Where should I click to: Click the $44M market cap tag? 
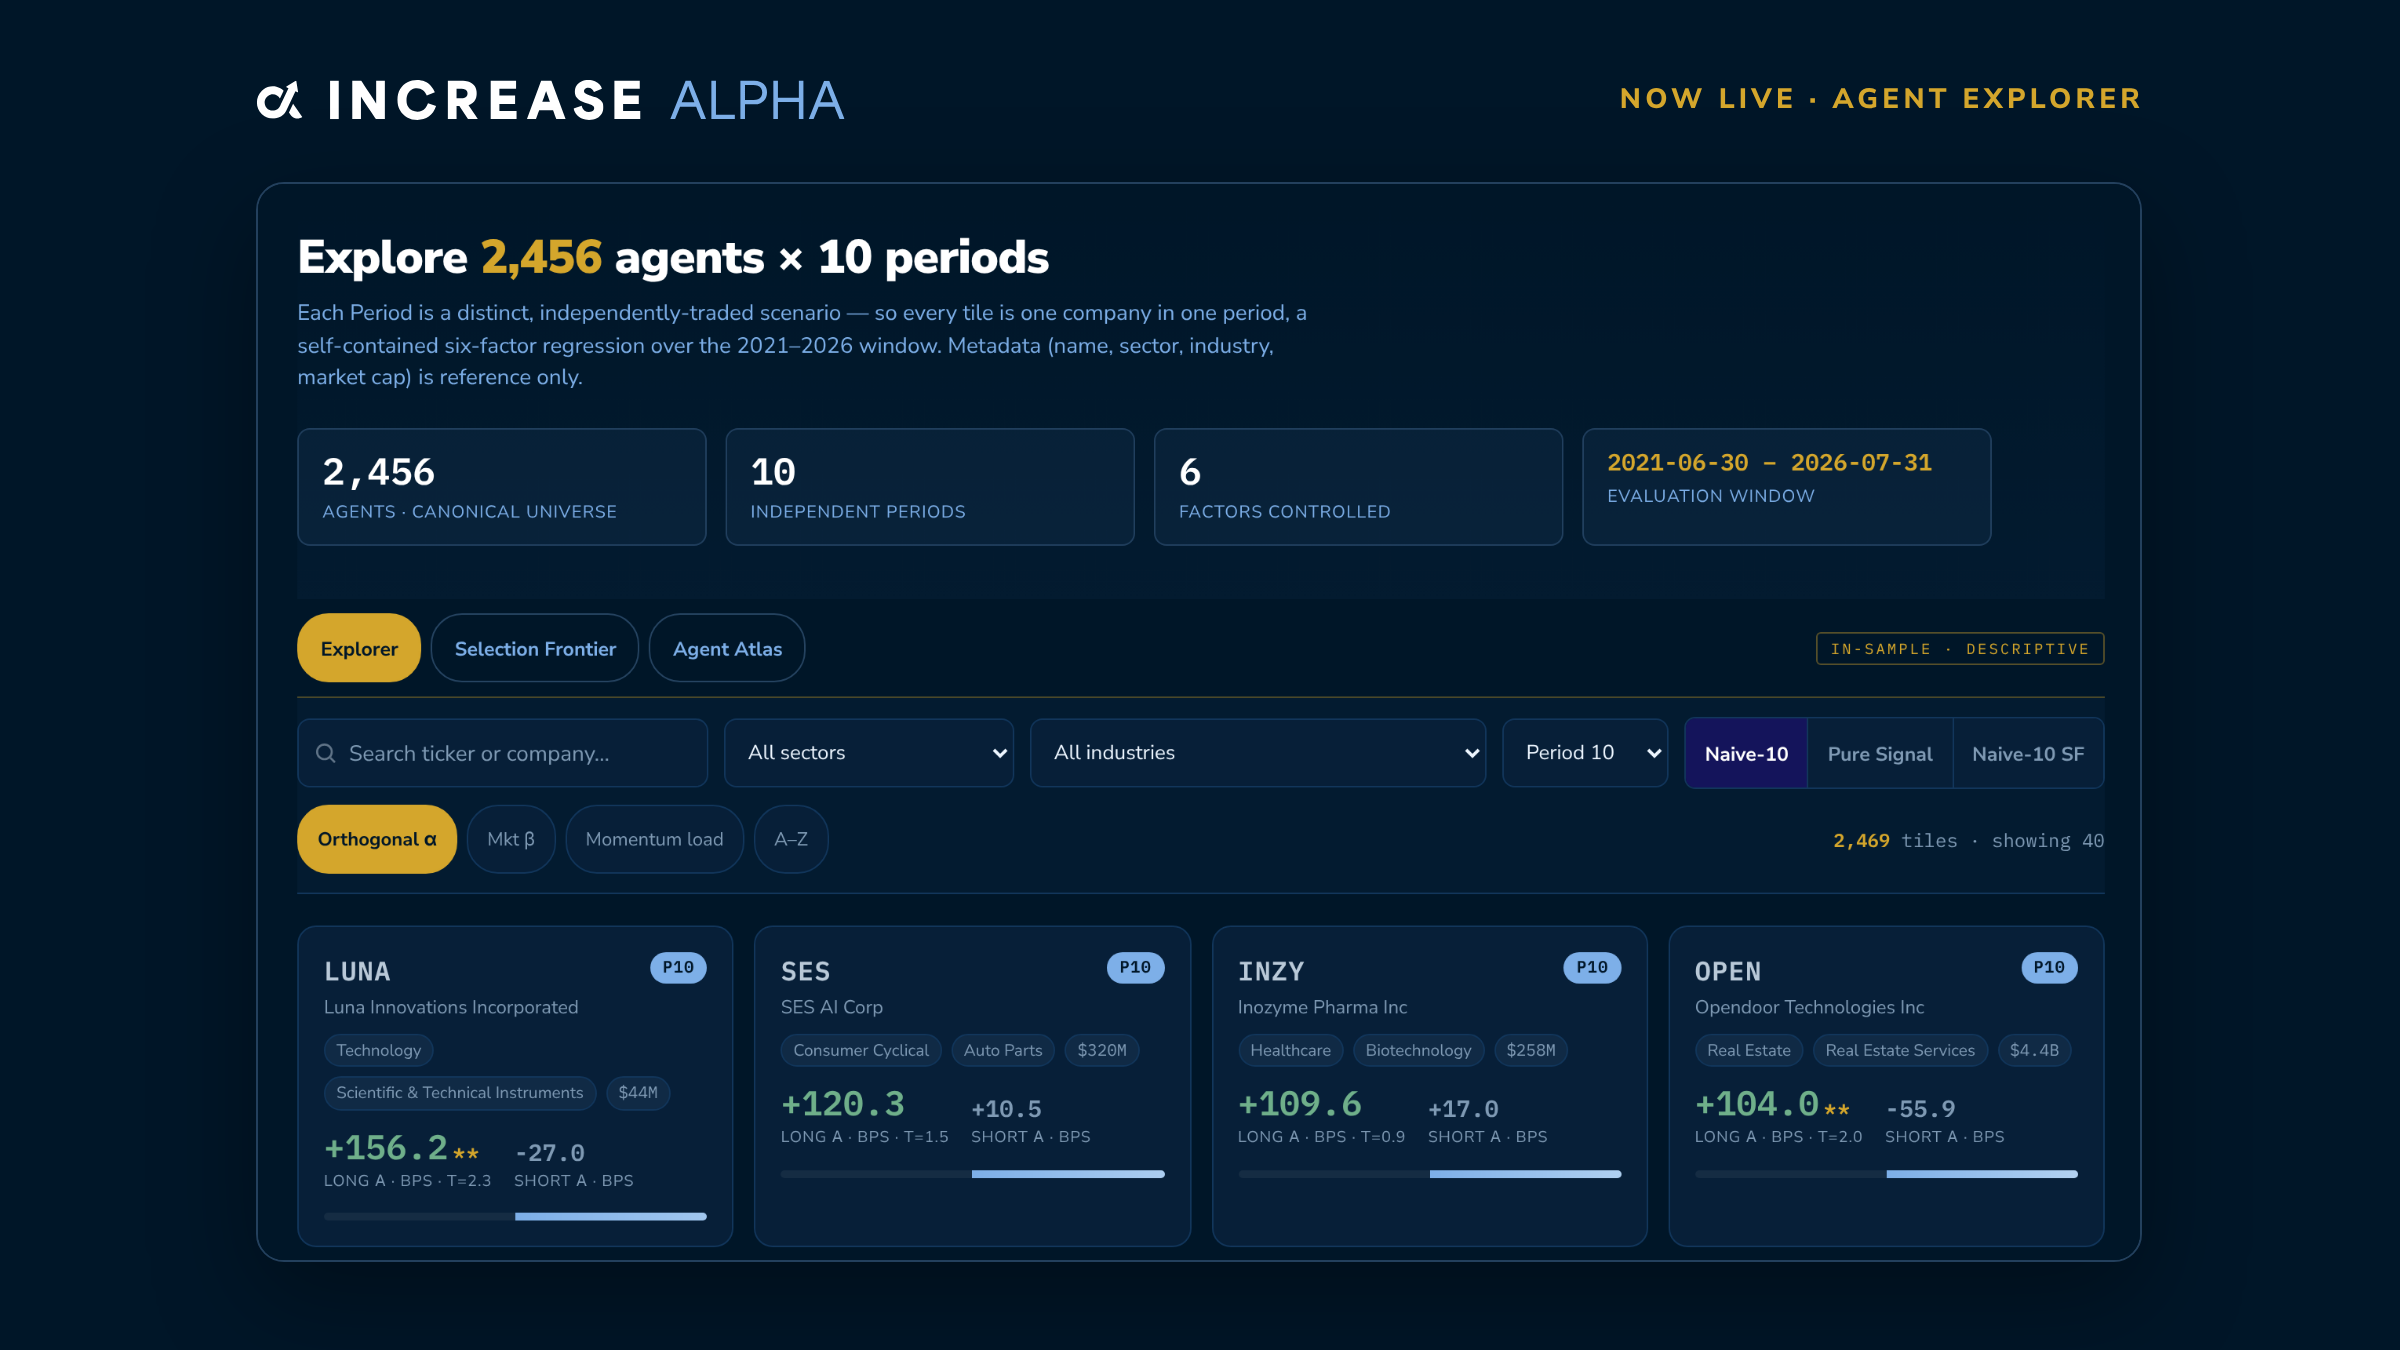(638, 1092)
